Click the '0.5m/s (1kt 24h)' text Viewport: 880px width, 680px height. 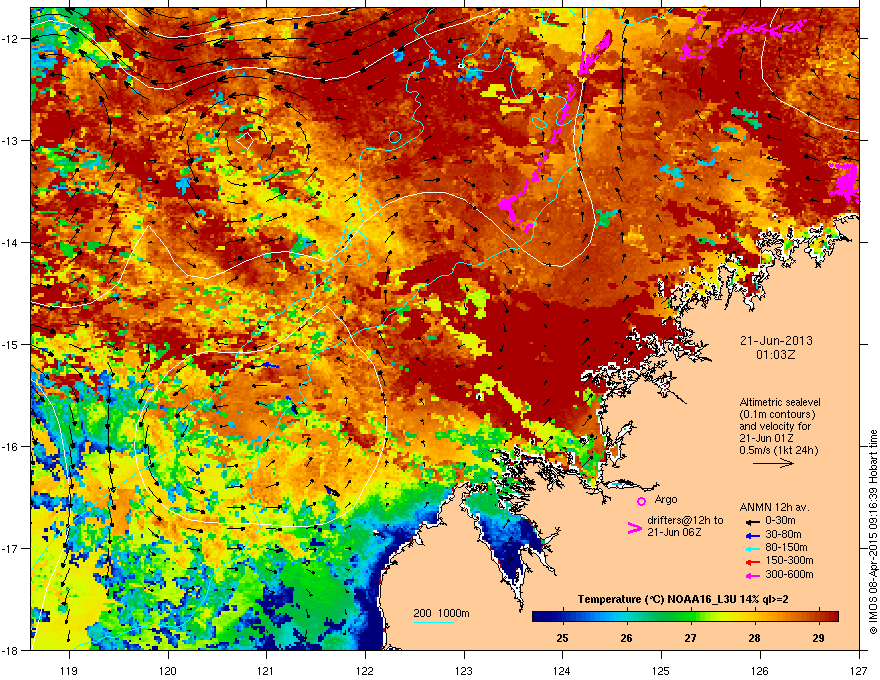pyautogui.click(x=779, y=450)
